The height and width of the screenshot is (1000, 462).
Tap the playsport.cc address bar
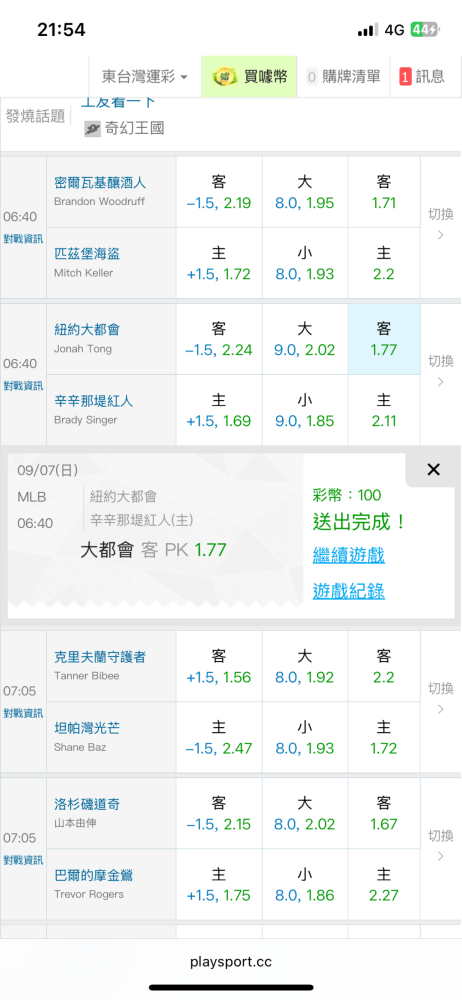[231, 962]
